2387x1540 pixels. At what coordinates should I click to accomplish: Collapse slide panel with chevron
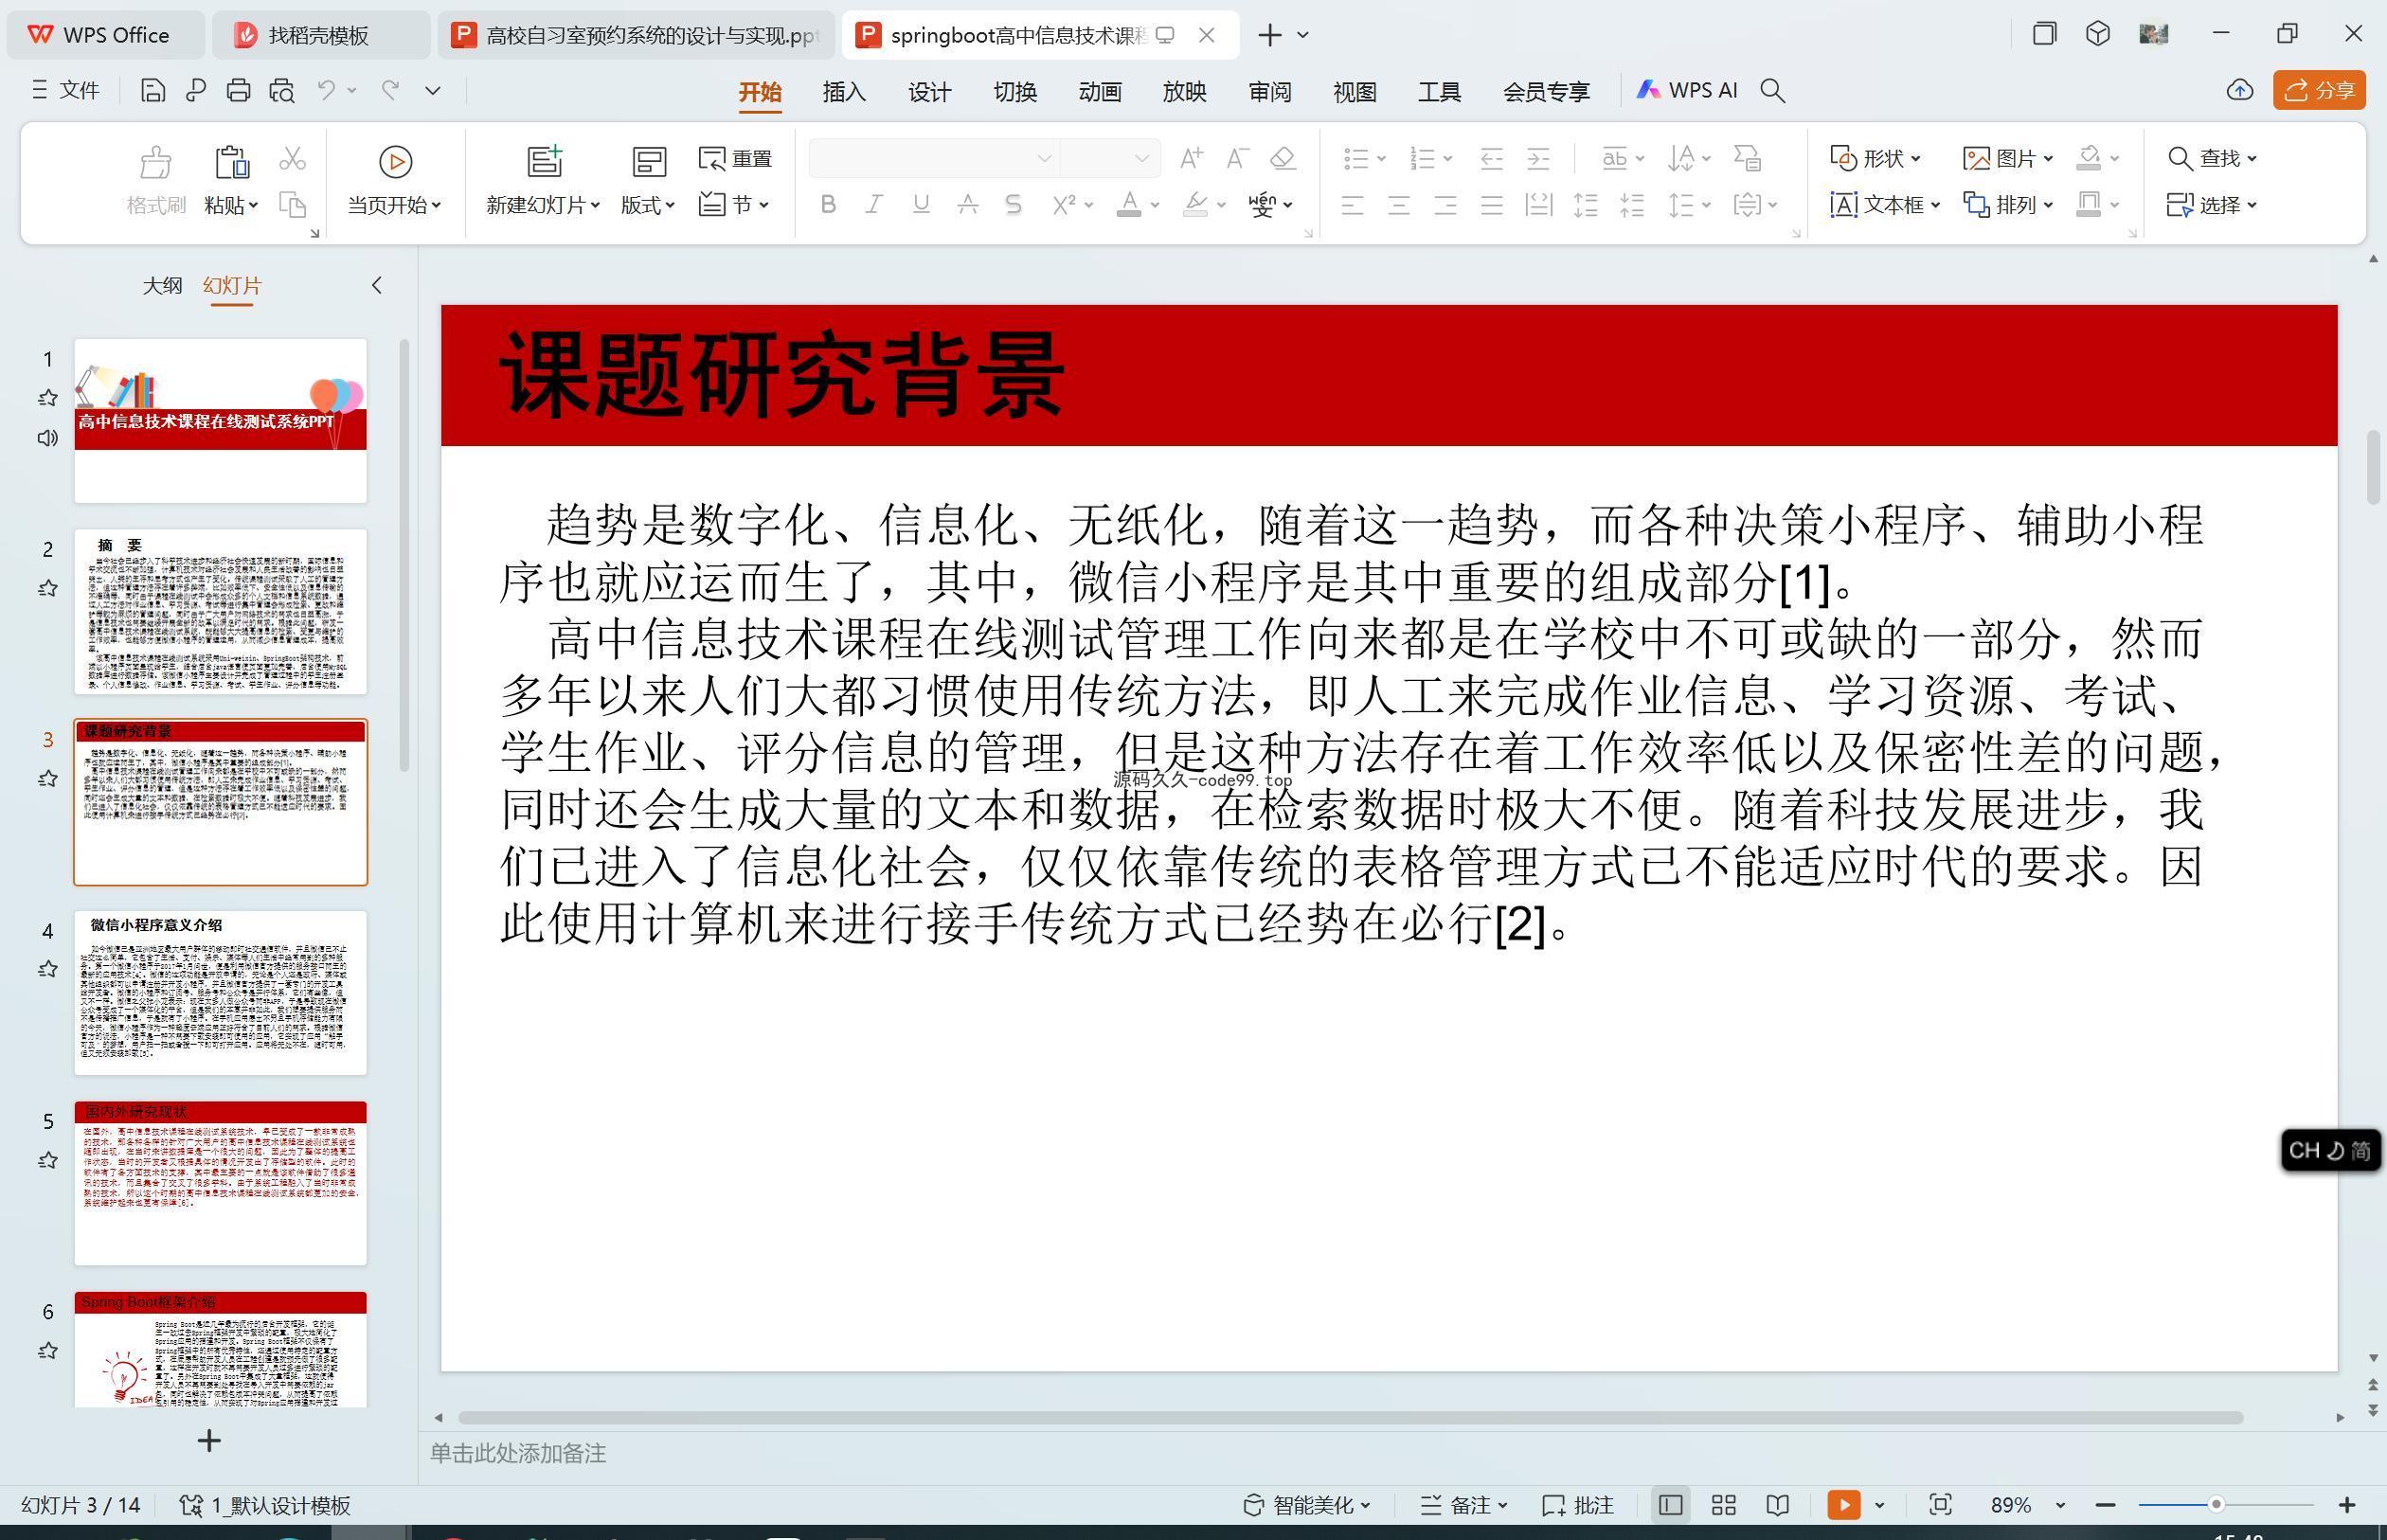[377, 286]
